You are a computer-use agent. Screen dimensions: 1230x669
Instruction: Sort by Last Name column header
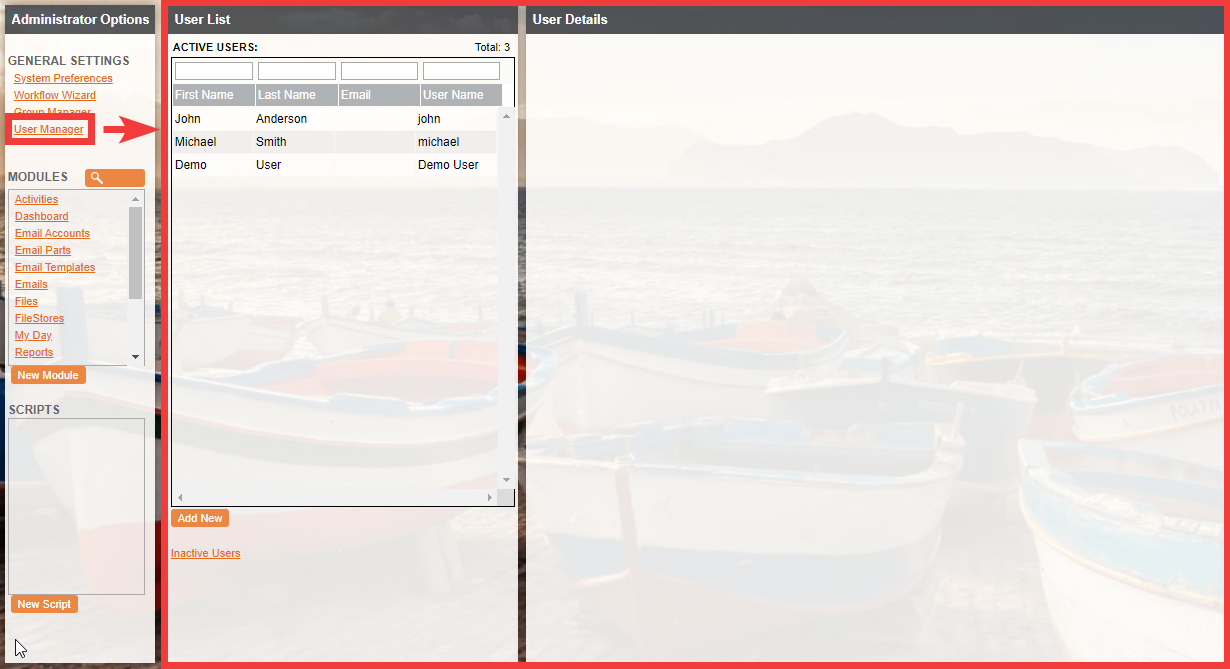click(x=296, y=95)
